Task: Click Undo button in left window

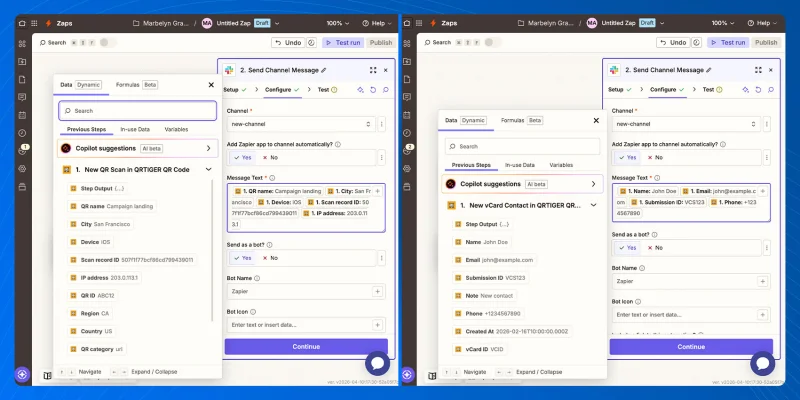Action: coord(288,42)
